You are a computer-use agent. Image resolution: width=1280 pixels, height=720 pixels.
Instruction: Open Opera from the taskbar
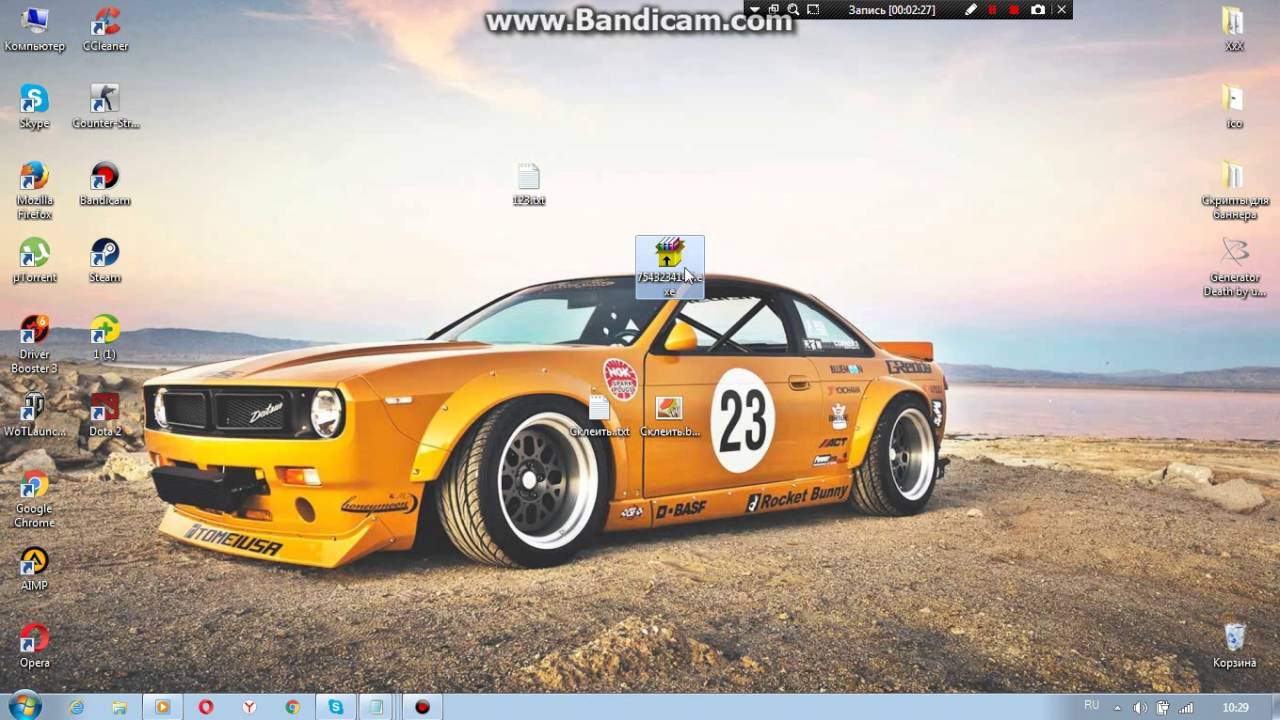point(206,707)
